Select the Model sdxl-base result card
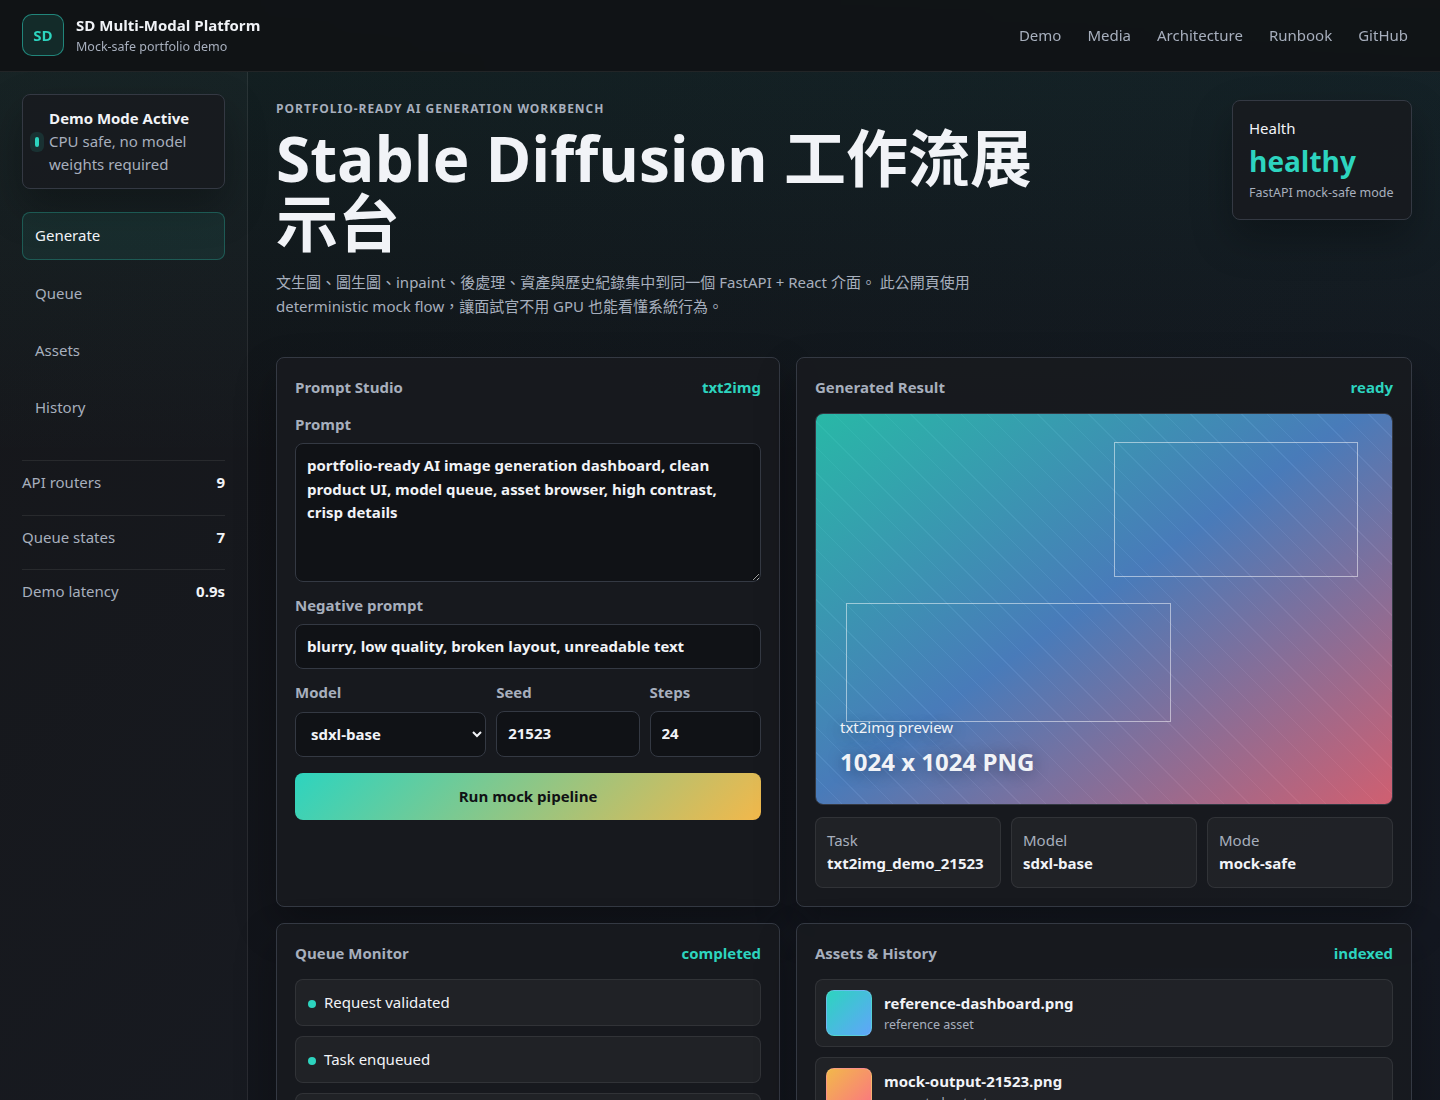 pos(1104,852)
